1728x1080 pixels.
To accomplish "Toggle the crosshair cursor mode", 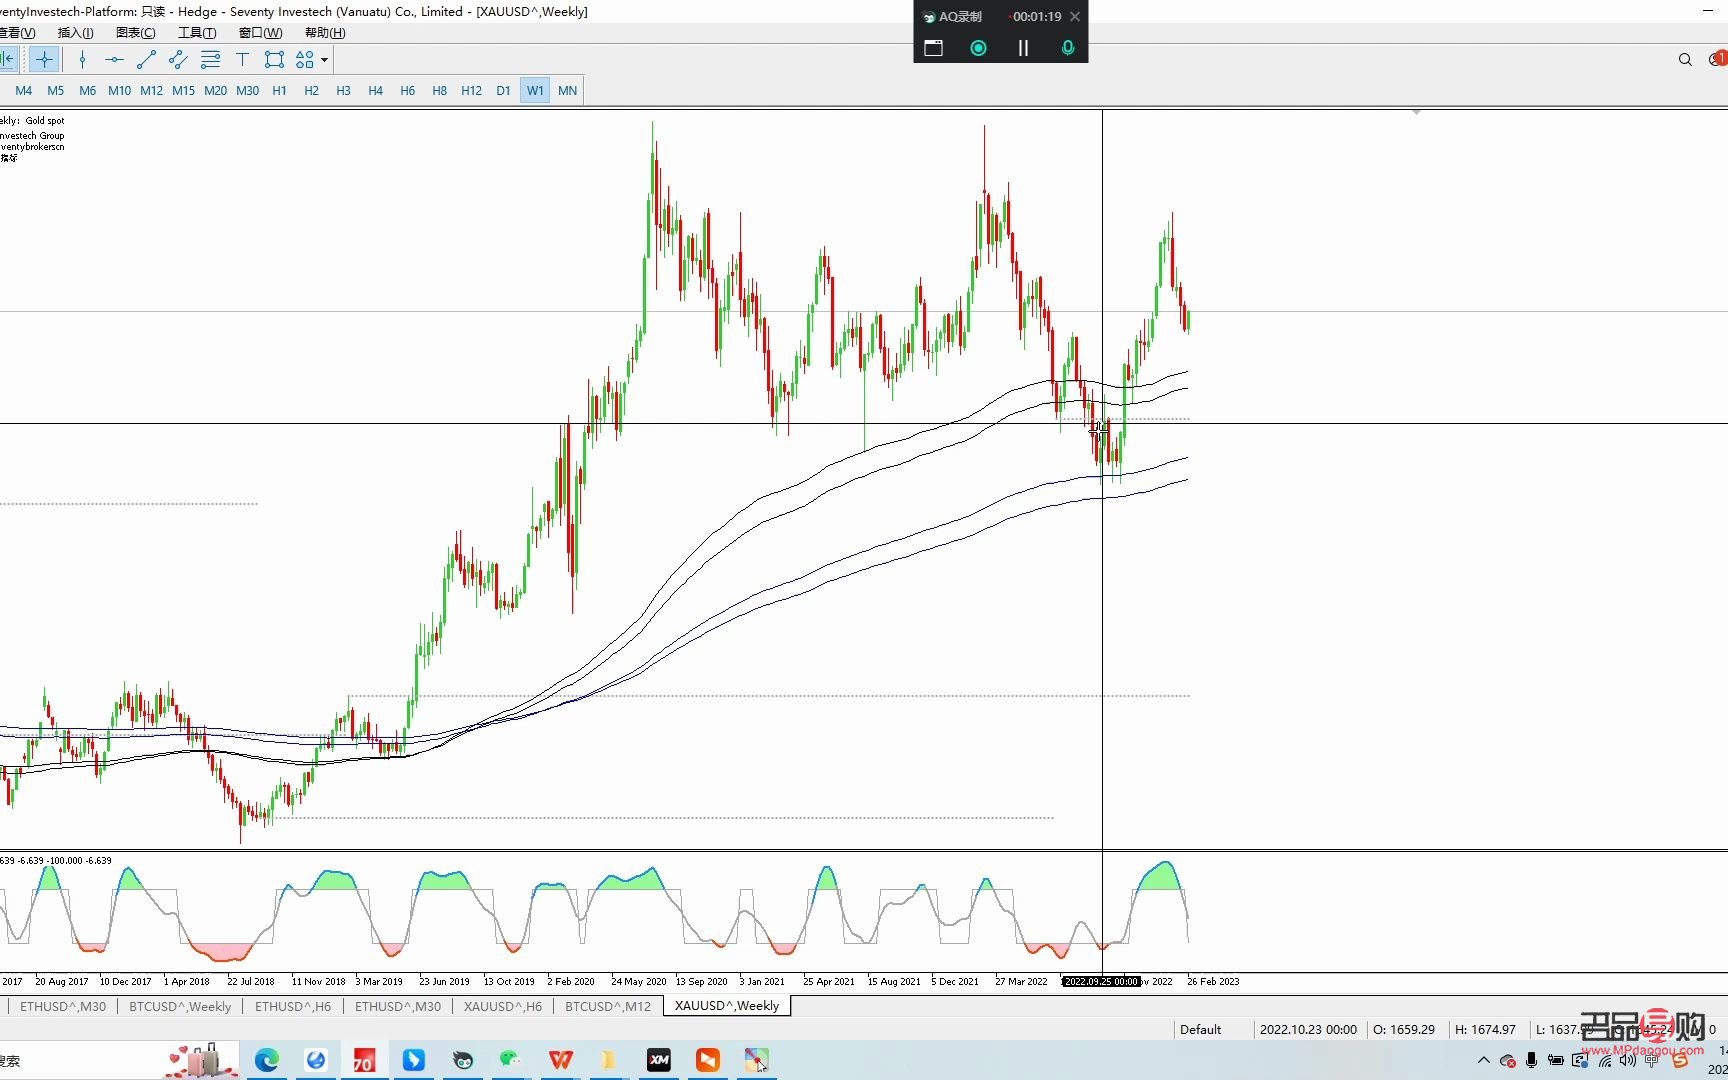I will click(44, 60).
